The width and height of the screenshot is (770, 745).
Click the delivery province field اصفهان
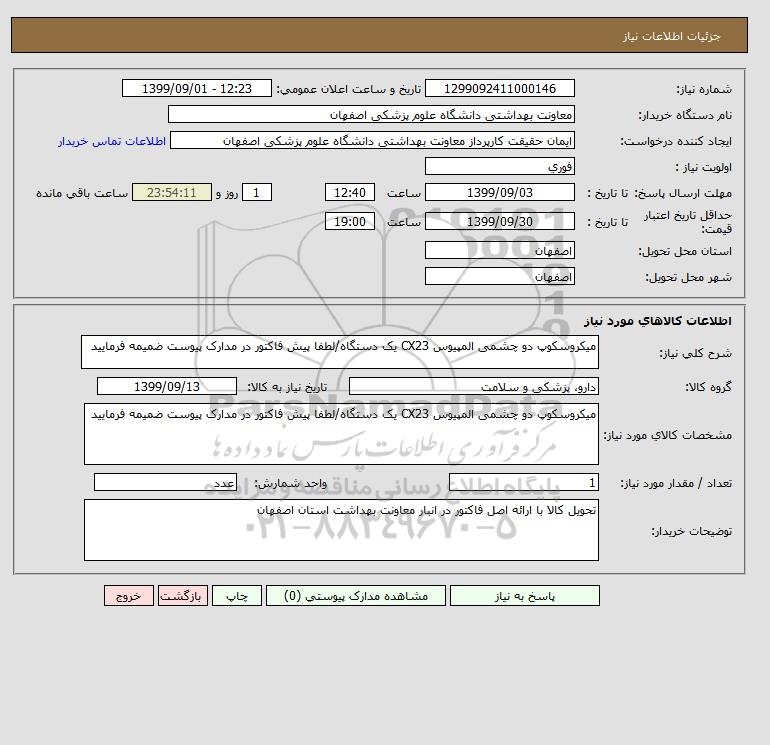pyautogui.click(x=499, y=250)
